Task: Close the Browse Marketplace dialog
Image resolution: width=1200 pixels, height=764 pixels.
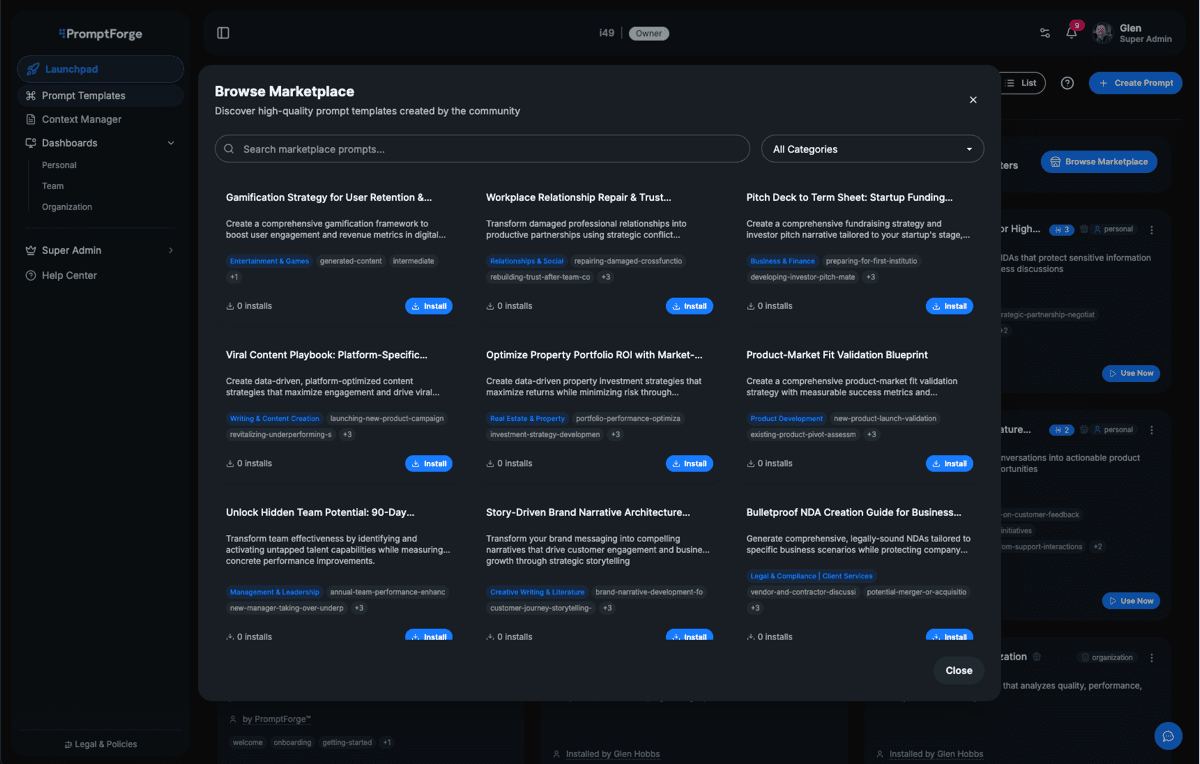Action: tap(972, 100)
